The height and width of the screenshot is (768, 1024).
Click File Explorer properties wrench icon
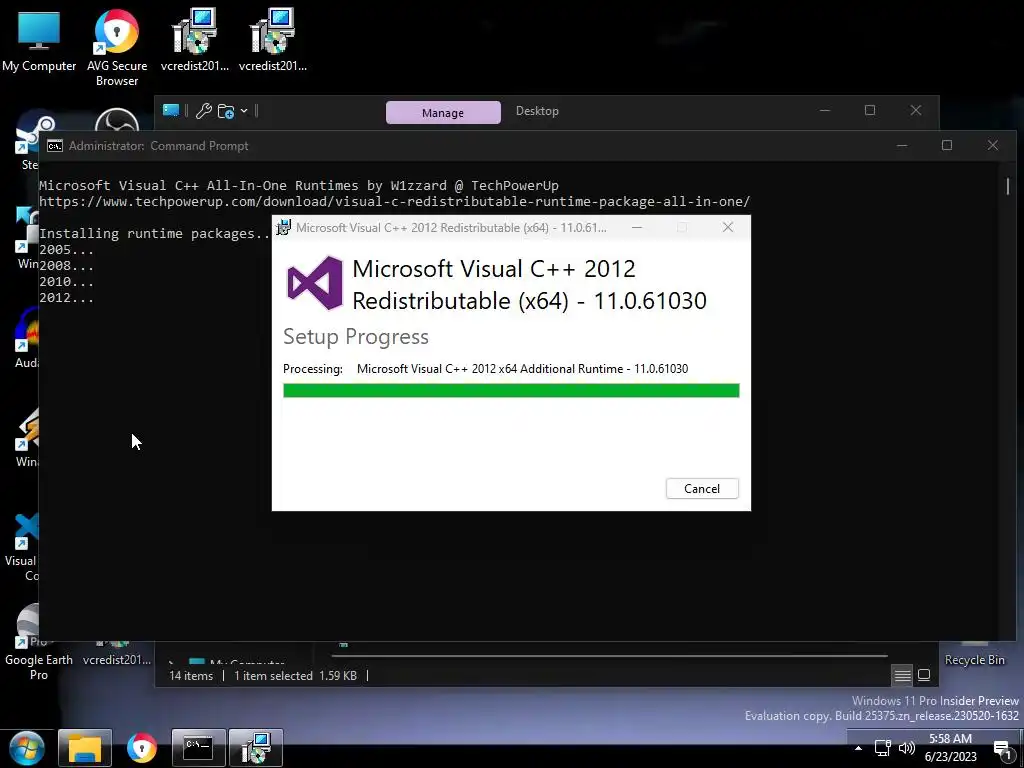coord(204,111)
